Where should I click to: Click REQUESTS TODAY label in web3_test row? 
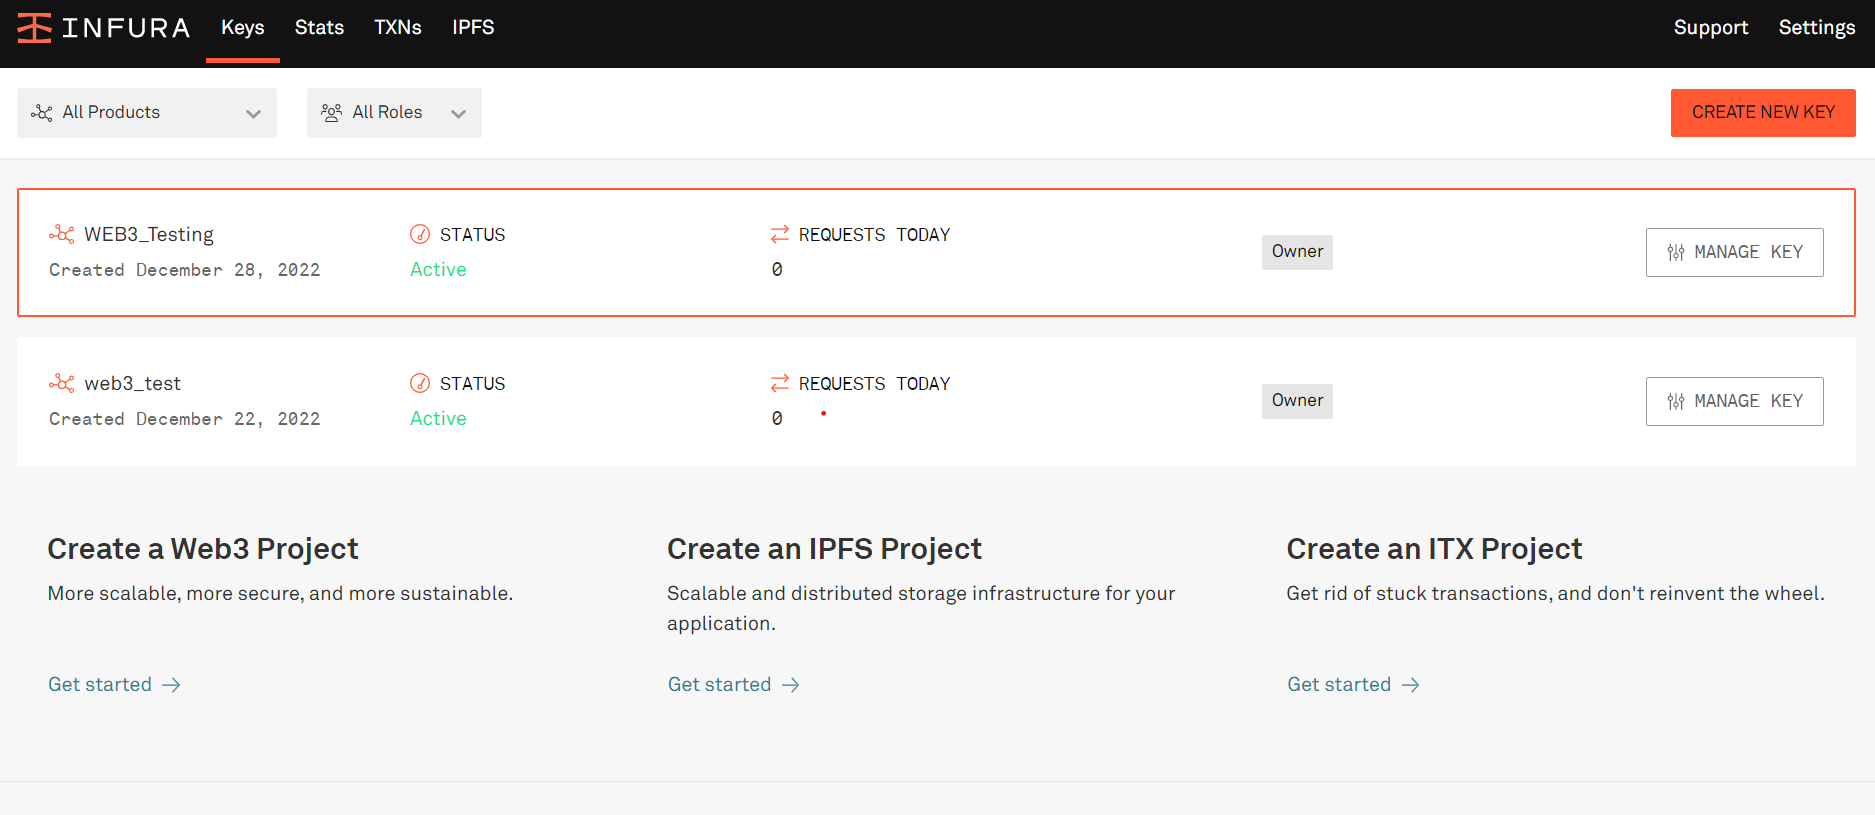click(x=874, y=383)
